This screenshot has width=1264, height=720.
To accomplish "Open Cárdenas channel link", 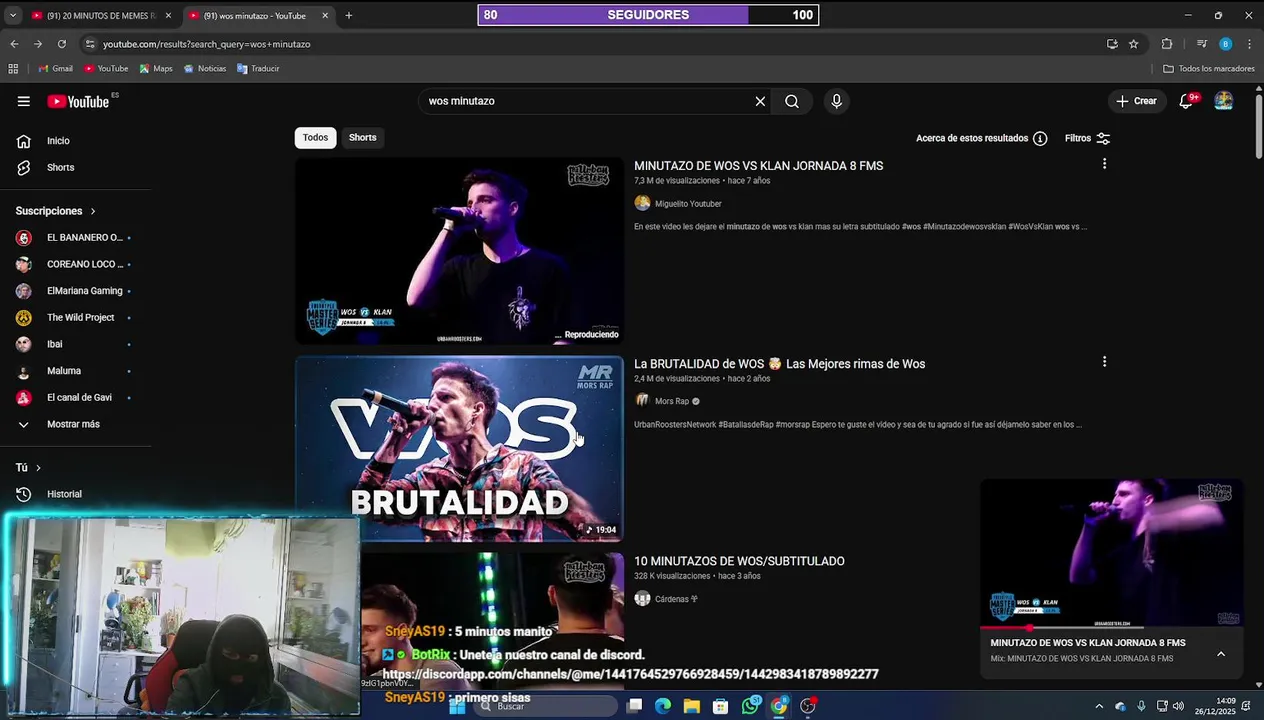I will coord(676,599).
